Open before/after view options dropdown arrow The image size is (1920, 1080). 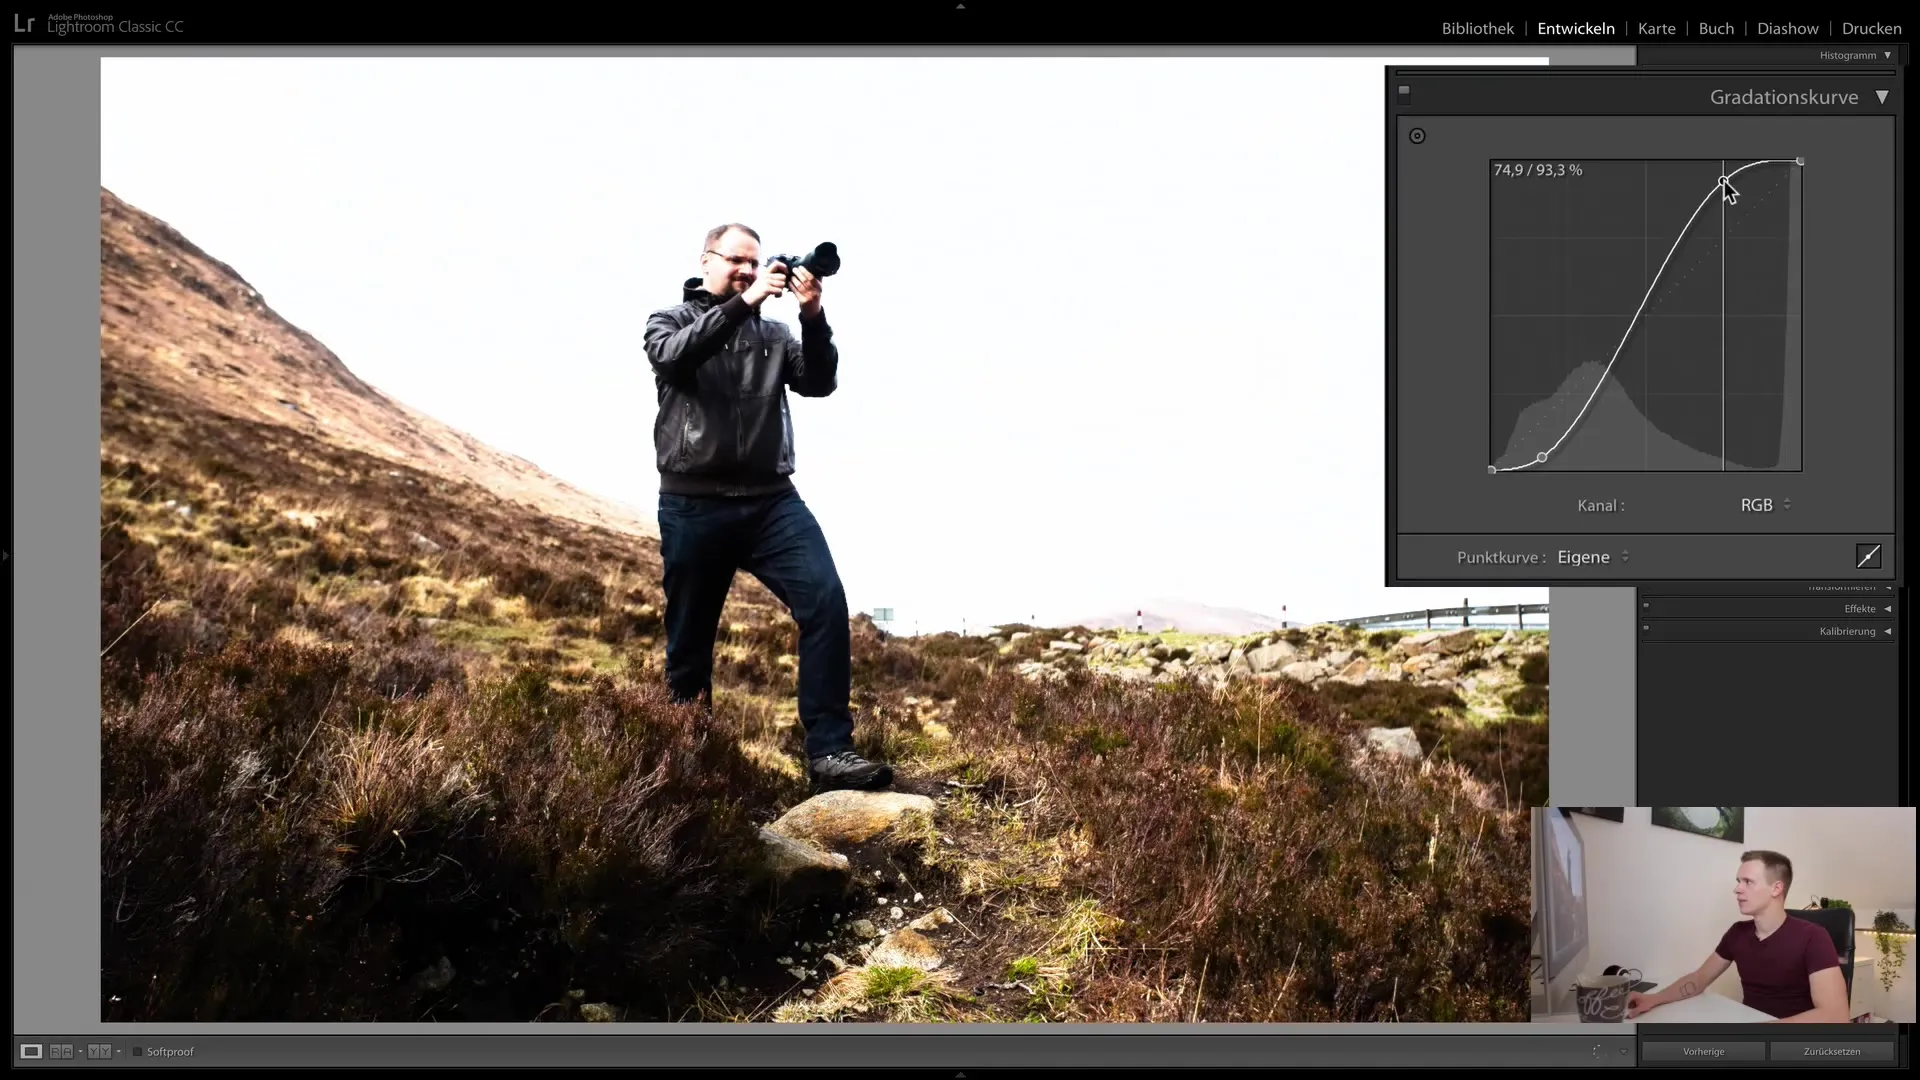[80, 1051]
